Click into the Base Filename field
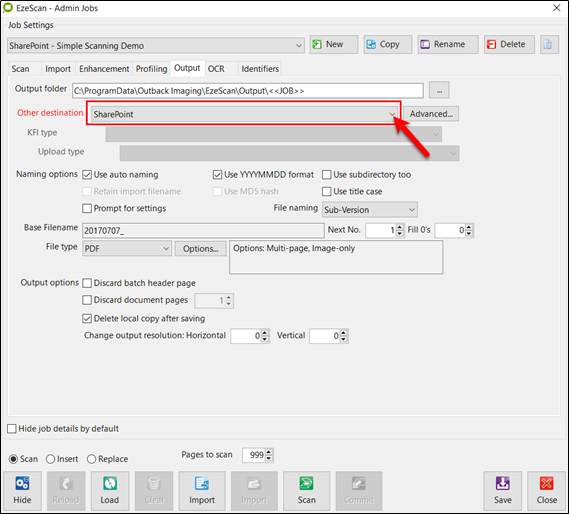This screenshot has height=514, width=569. click(x=203, y=231)
